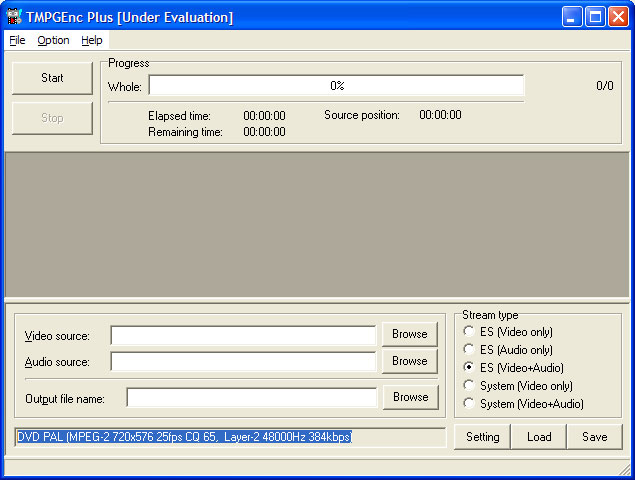Click the 0/0 frame counter

pyautogui.click(x=605, y=85)
